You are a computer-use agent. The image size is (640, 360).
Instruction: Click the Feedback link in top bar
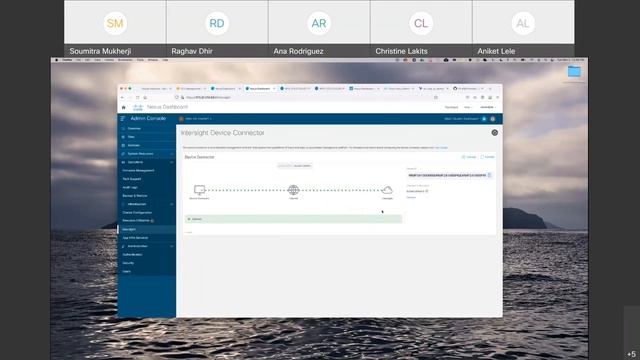[451, 107]
